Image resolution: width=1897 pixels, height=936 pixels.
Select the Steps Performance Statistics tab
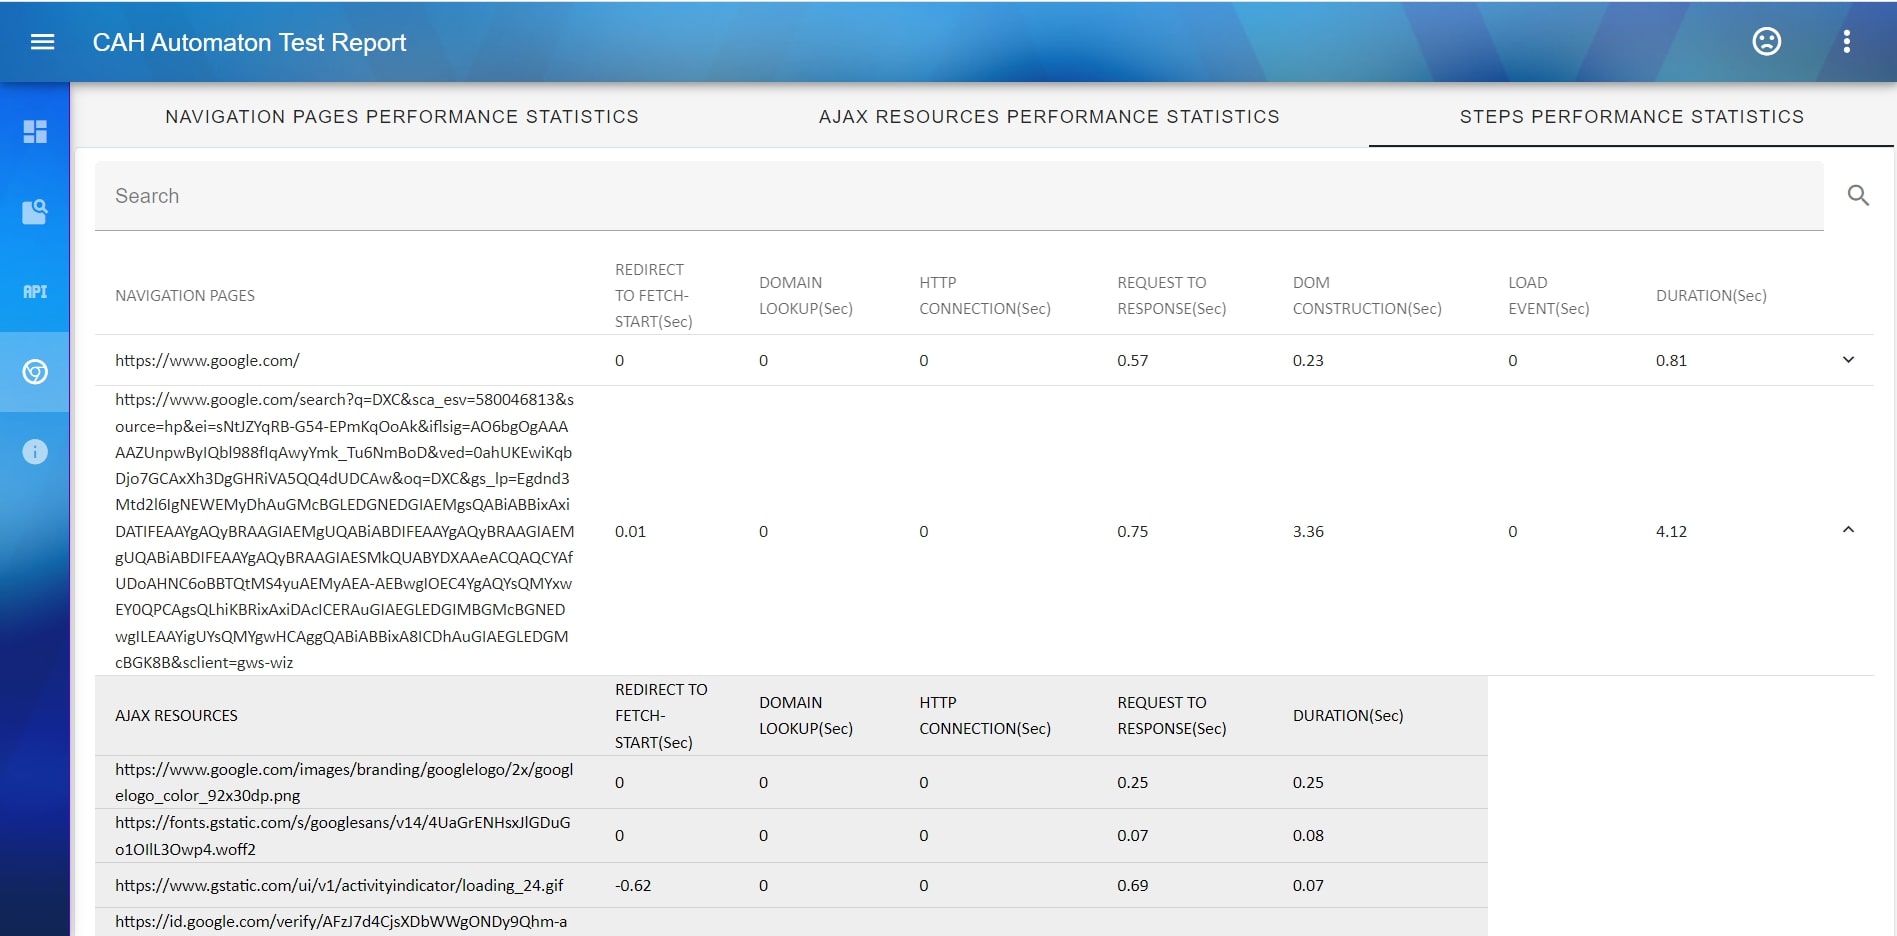click(x=1633, y=116)
